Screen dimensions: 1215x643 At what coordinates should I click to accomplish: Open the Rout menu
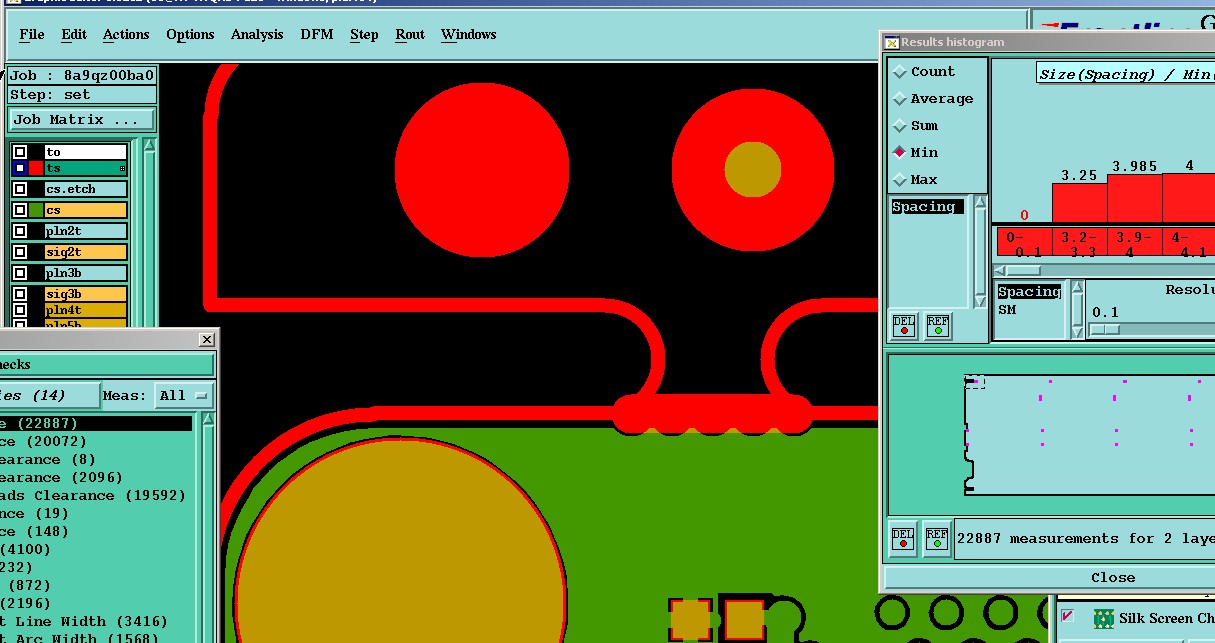pyautogui.click(x=410, y=34)
